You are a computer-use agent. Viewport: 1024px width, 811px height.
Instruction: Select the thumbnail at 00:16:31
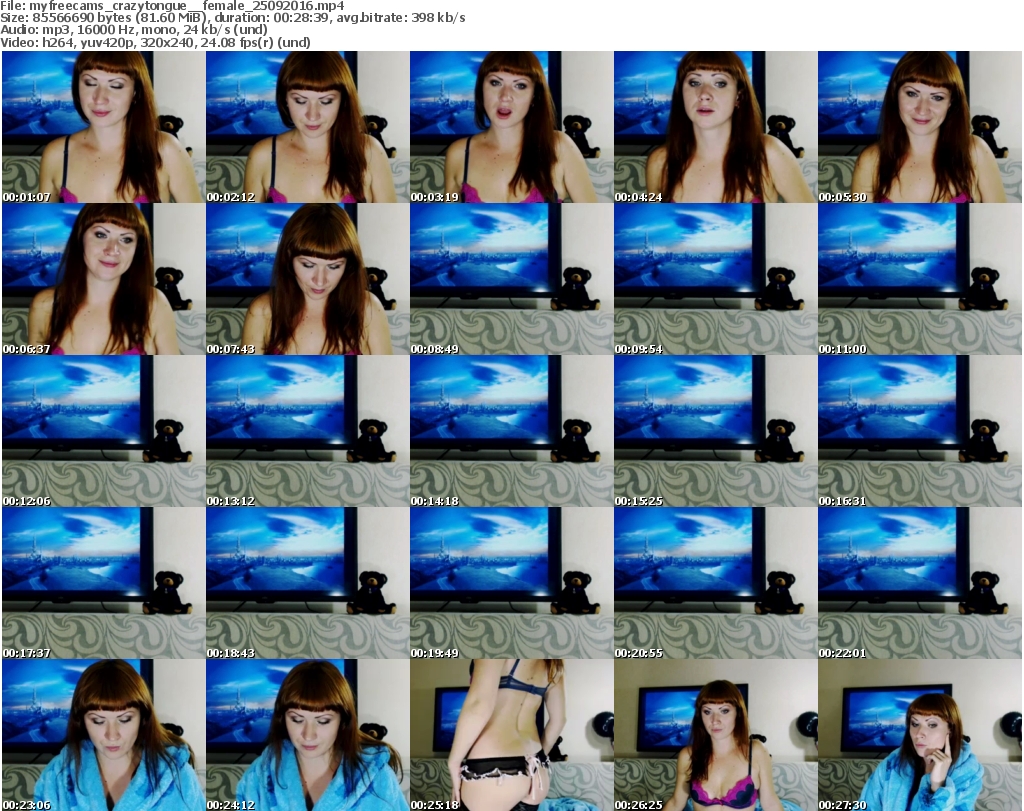click(918, 431)
